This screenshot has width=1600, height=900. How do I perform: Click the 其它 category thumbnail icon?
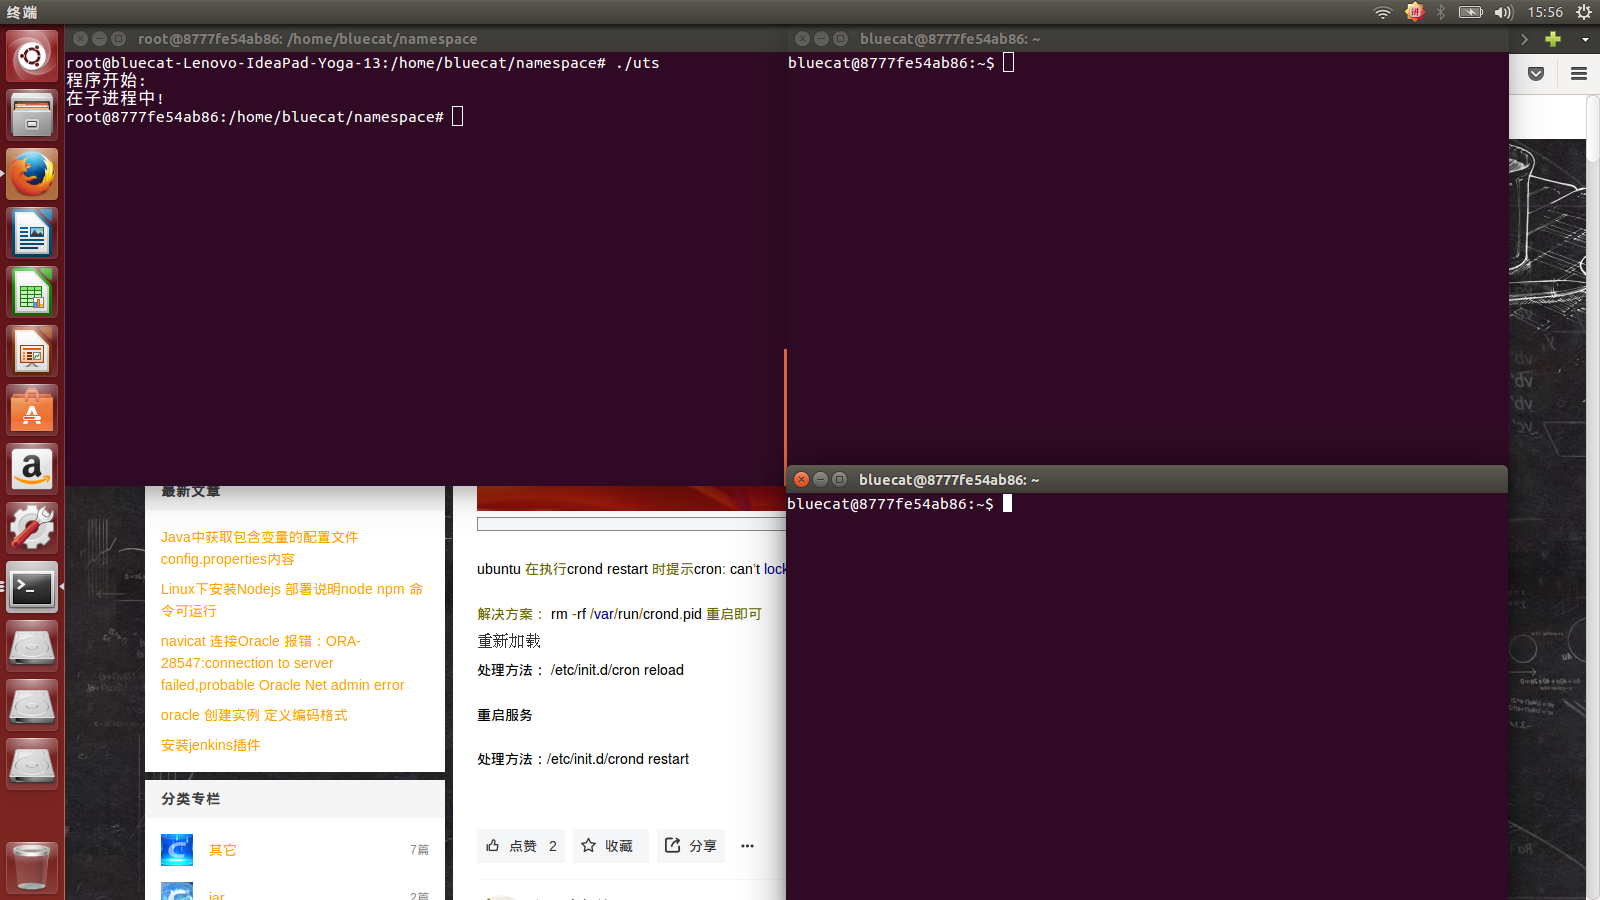click(x=177, y=850)
